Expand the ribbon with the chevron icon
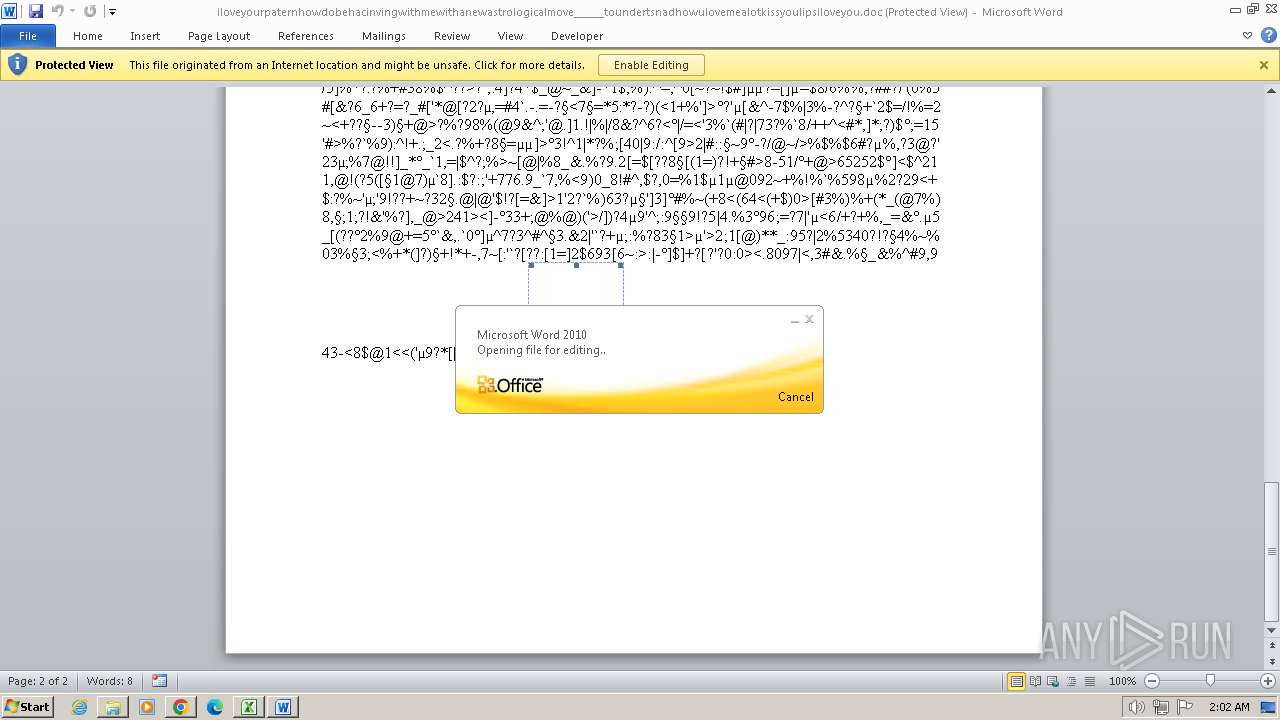The height and width of the screenshot is (720, 1280). 1247,36
